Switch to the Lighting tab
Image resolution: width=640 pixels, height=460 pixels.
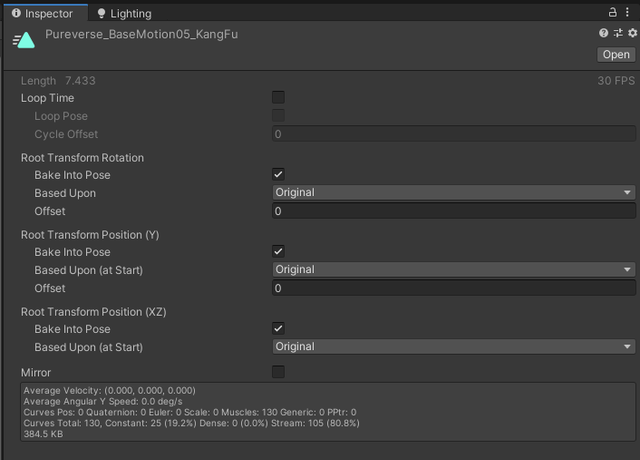point(124,14)
